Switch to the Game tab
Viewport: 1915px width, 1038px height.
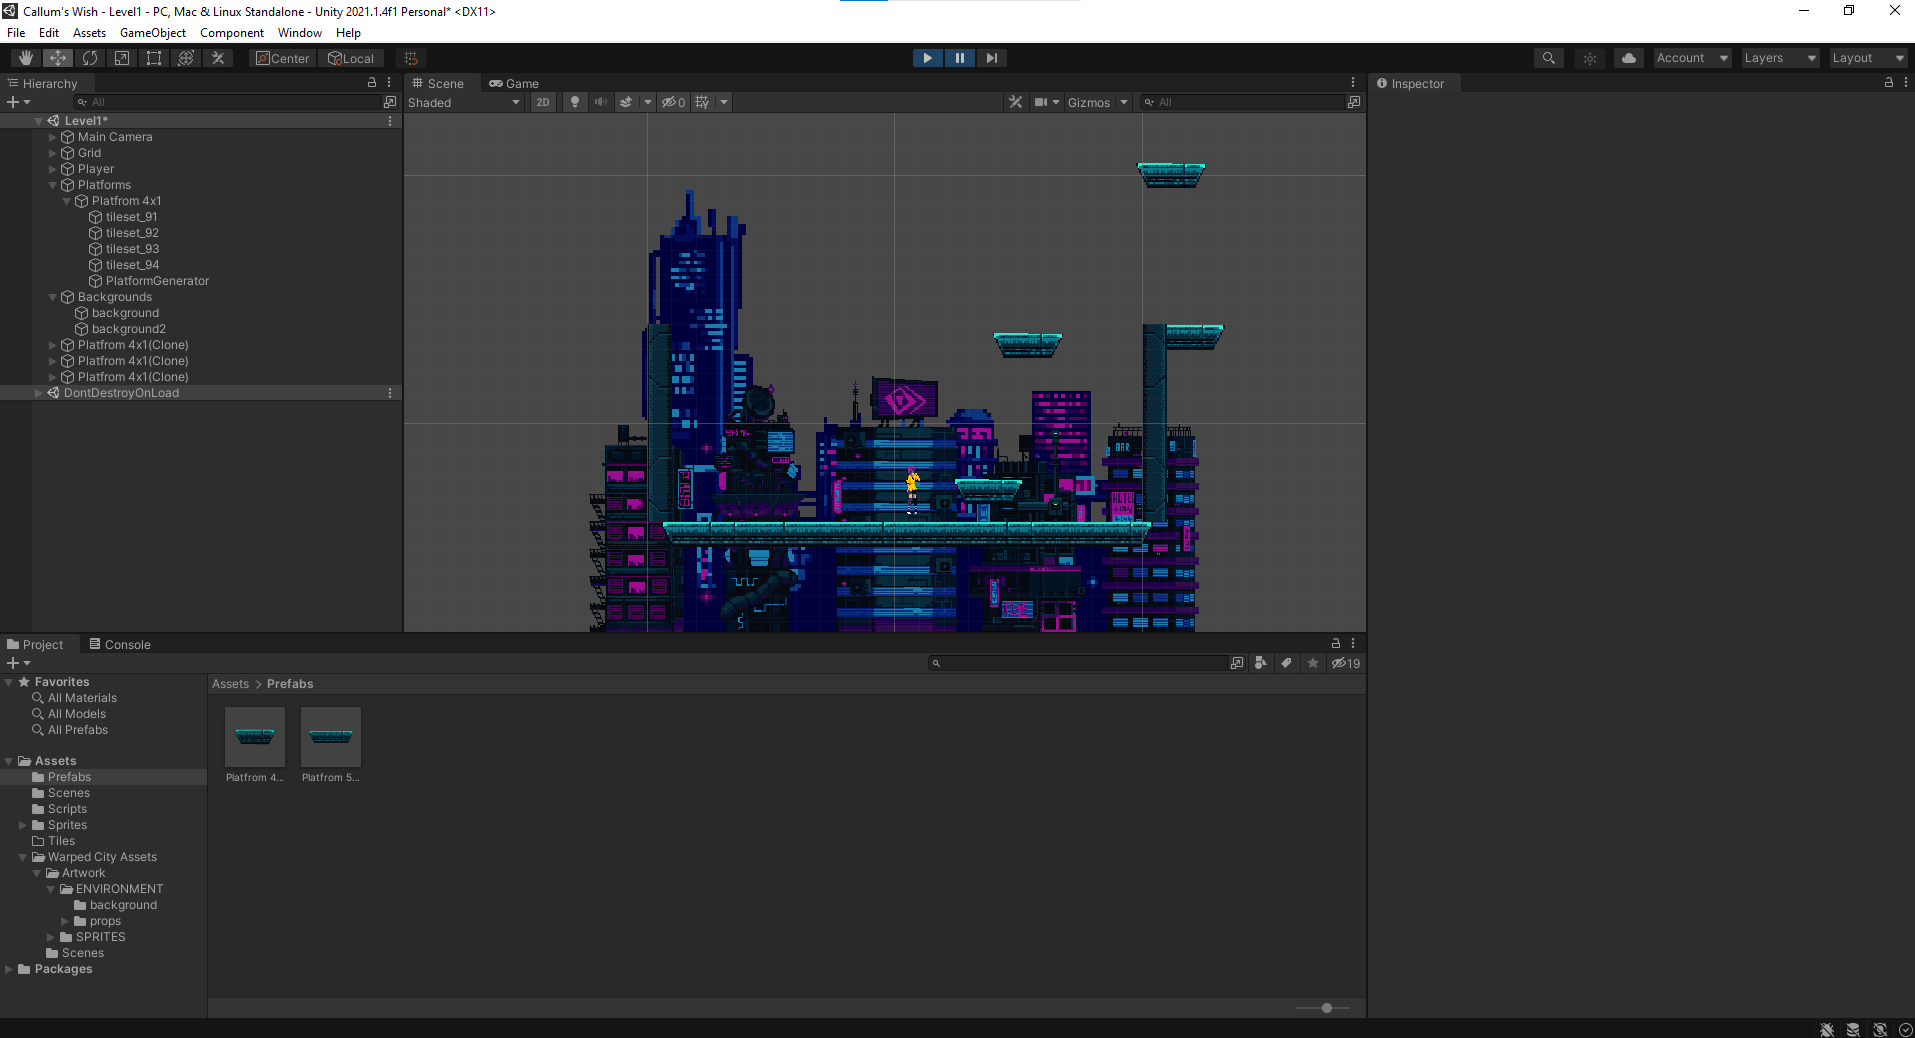(514, 83)
